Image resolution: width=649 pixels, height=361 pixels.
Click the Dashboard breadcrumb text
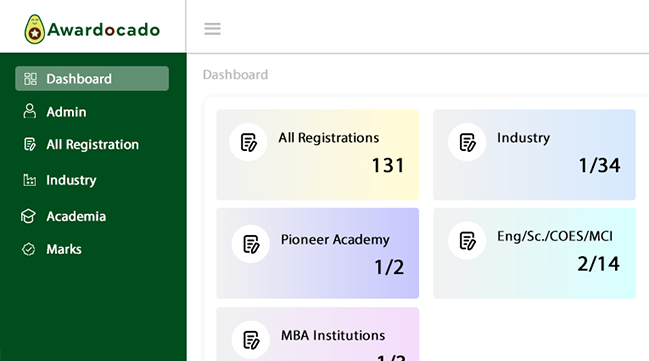pos(235,75)
